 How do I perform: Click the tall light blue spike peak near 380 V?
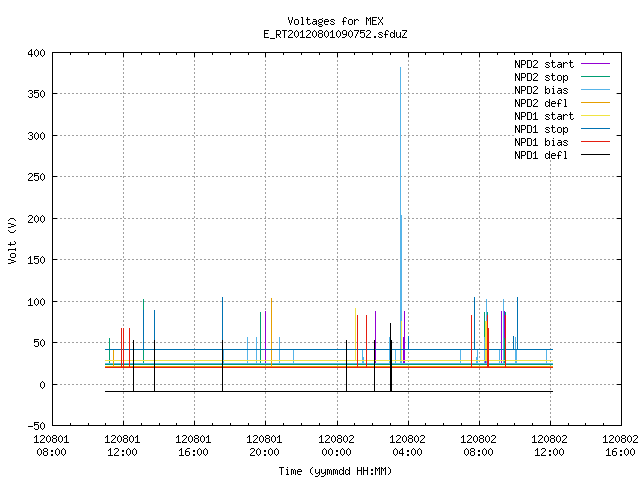click(x=400, y=68)
